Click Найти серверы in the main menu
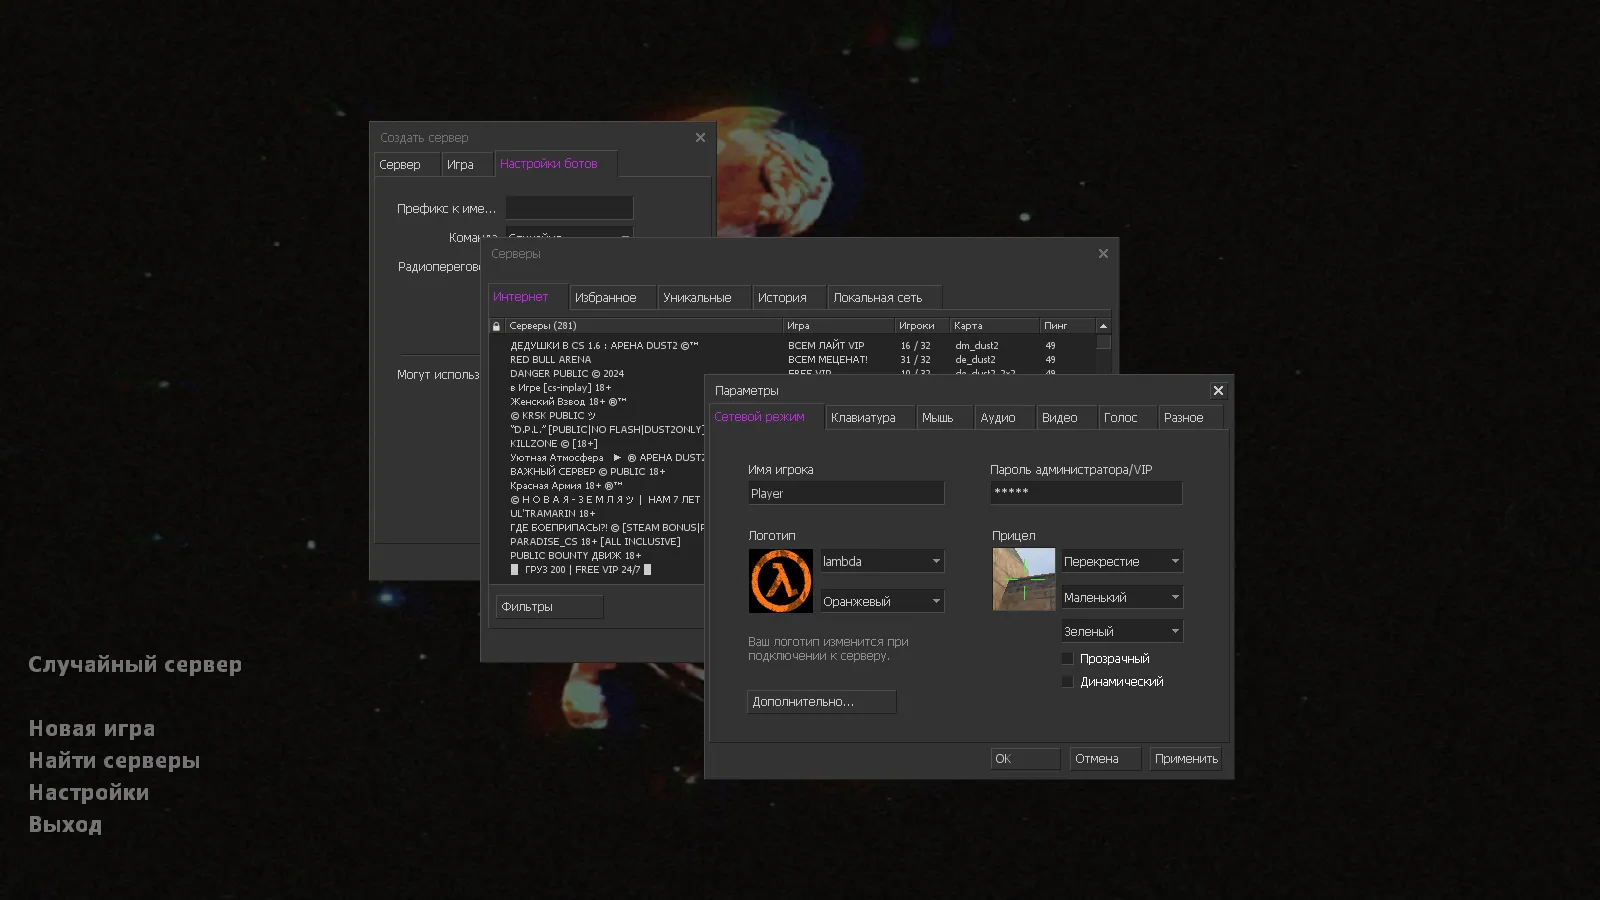The width and height of the screenshot is (1600, 900). coord(113,760)
